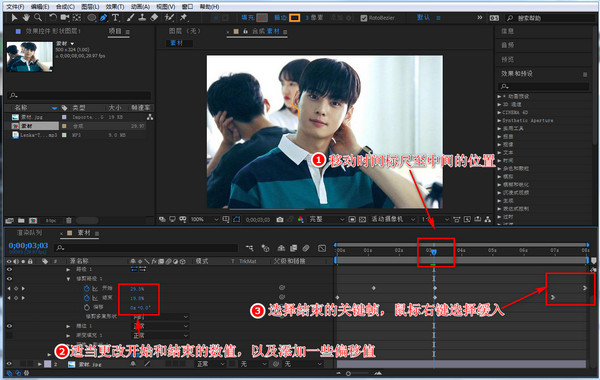This screenshot has height=380, width=600.
Task: Switch to the 渲染队列 tab
Action: point(29,233)
